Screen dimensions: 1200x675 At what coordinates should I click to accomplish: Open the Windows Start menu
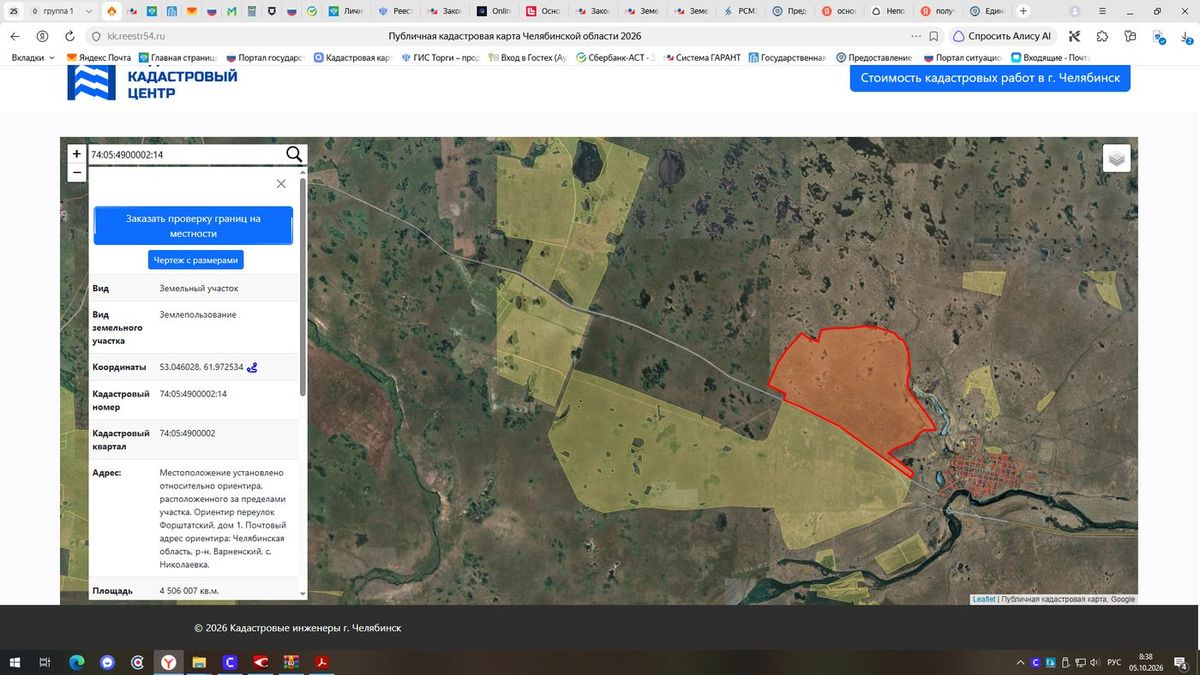click(15, 662)
